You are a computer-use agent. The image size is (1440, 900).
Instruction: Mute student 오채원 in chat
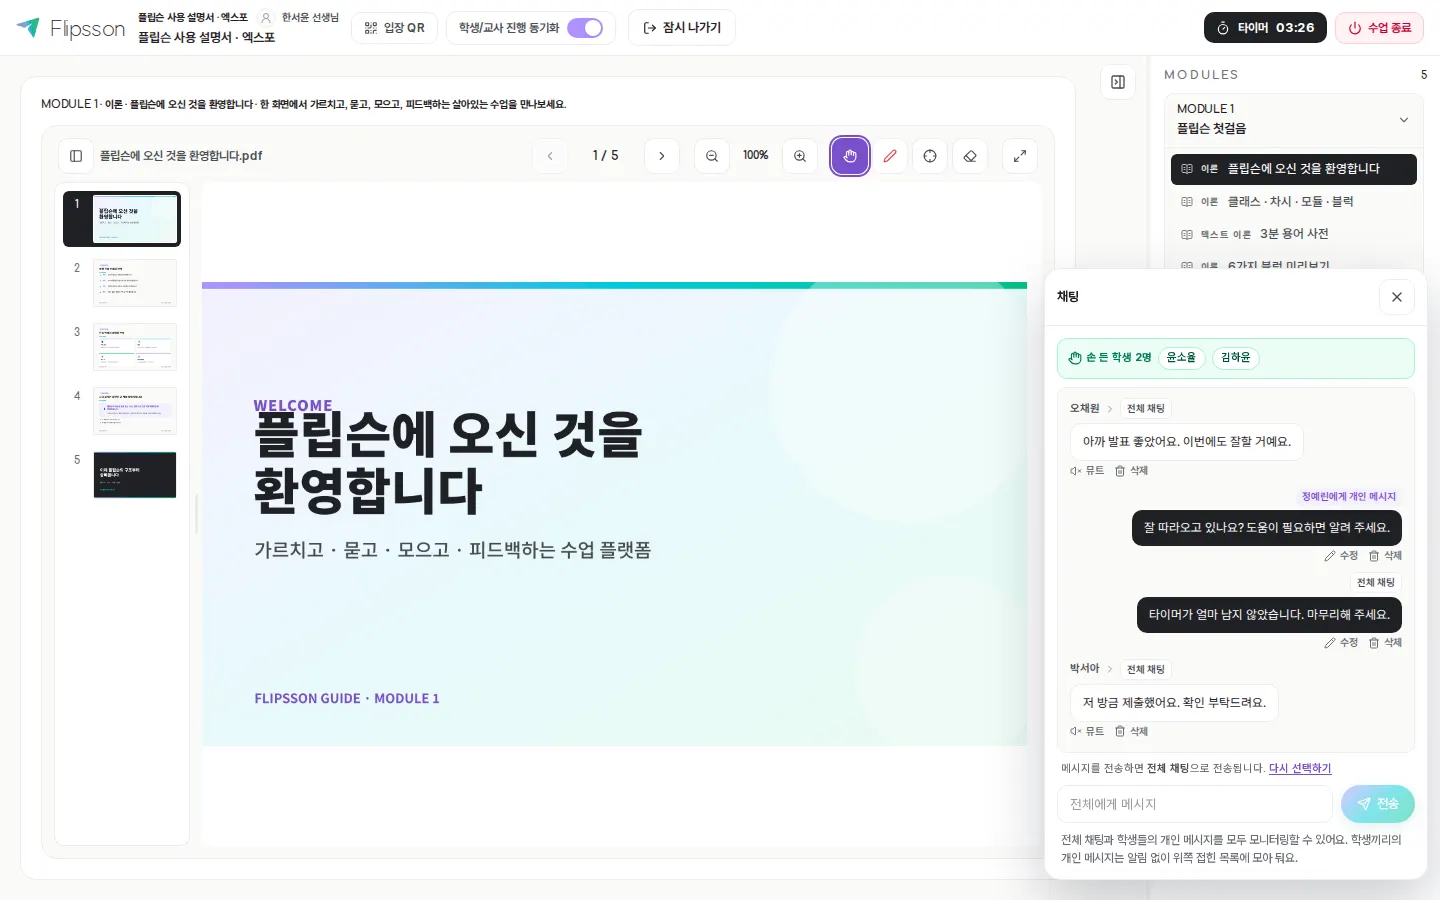[x=1087, y=471]
